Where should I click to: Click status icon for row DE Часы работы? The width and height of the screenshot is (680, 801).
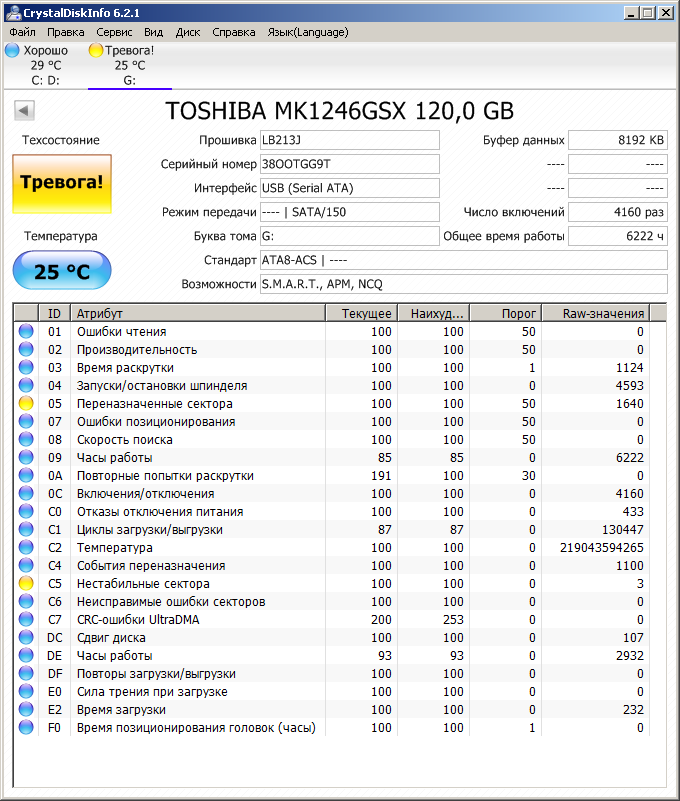click(x=26, y=655)
